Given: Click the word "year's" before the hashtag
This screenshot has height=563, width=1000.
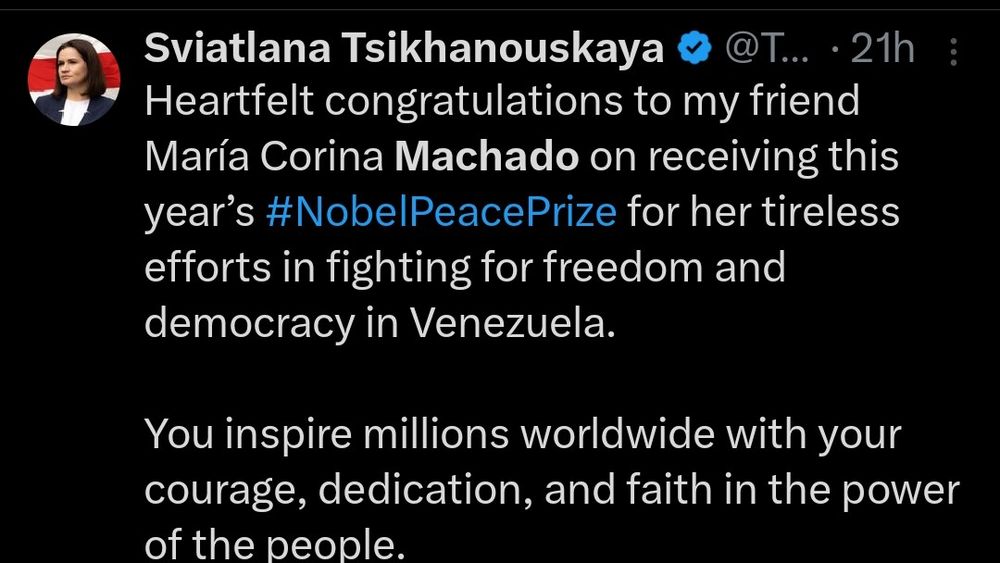Looking at the screenshot, I should (x=202, y=213).
